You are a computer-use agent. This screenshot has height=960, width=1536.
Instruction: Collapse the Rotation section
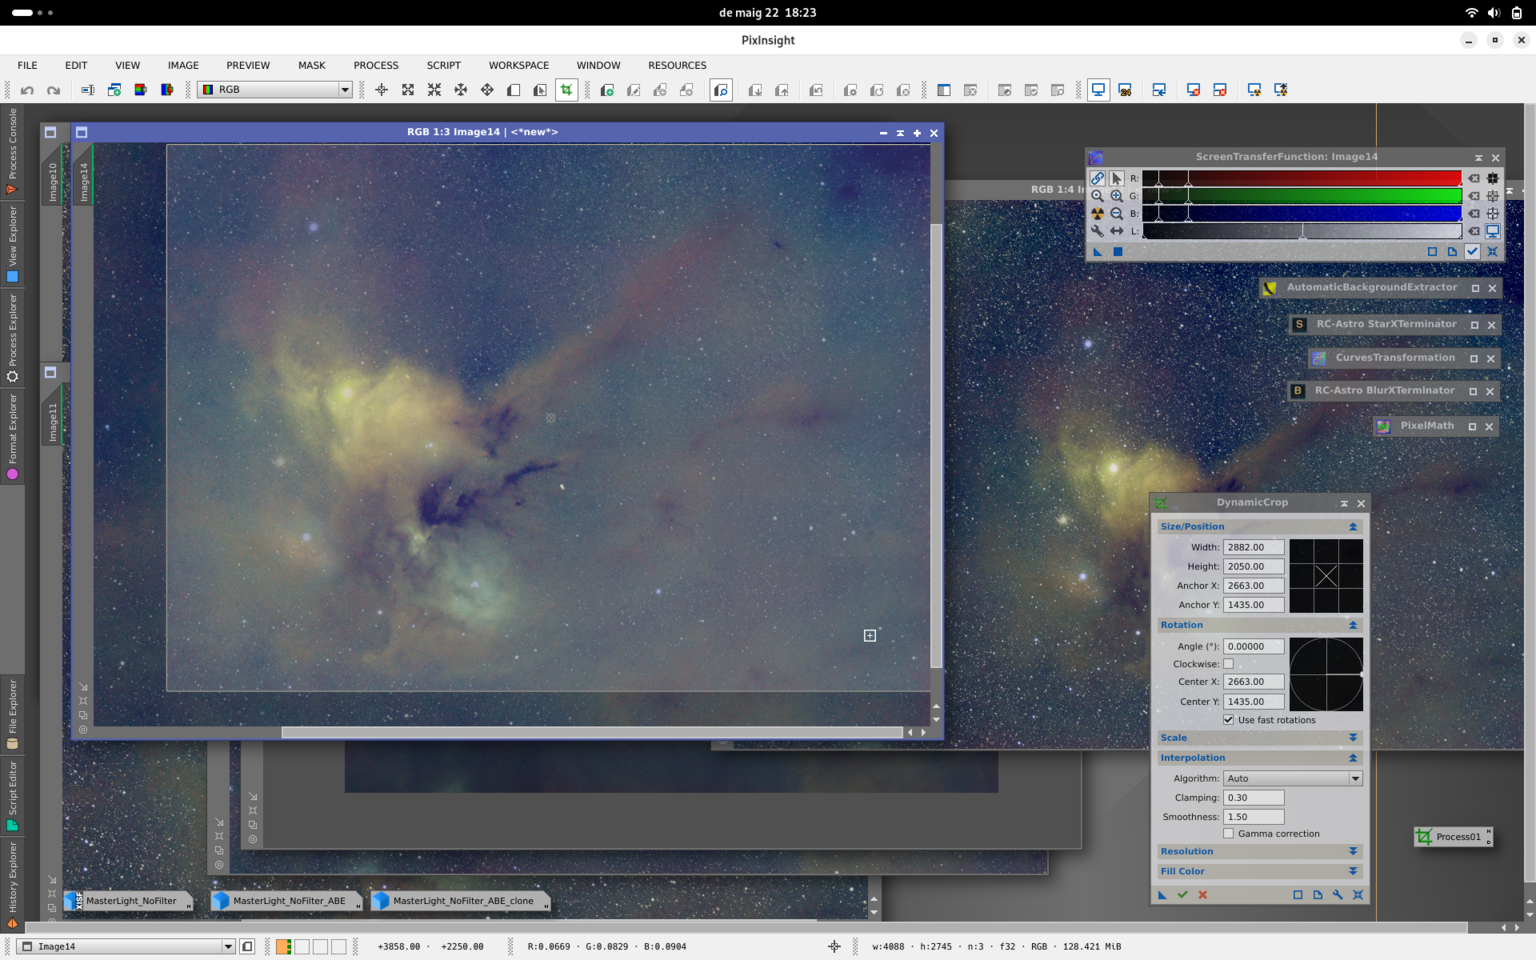coord(1353,625)
